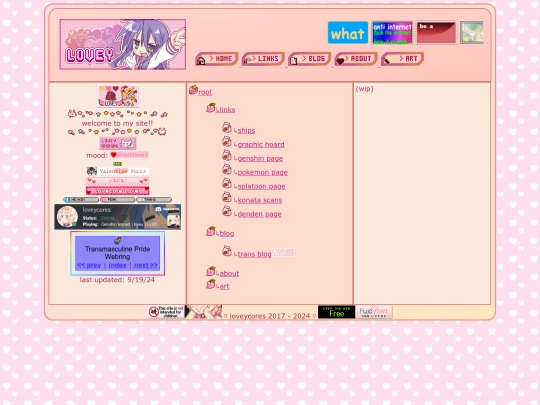Viewport: 540px width, 405px height.
Task: Click the strawberry icon next to art
Action: click(x=211, y=284)
